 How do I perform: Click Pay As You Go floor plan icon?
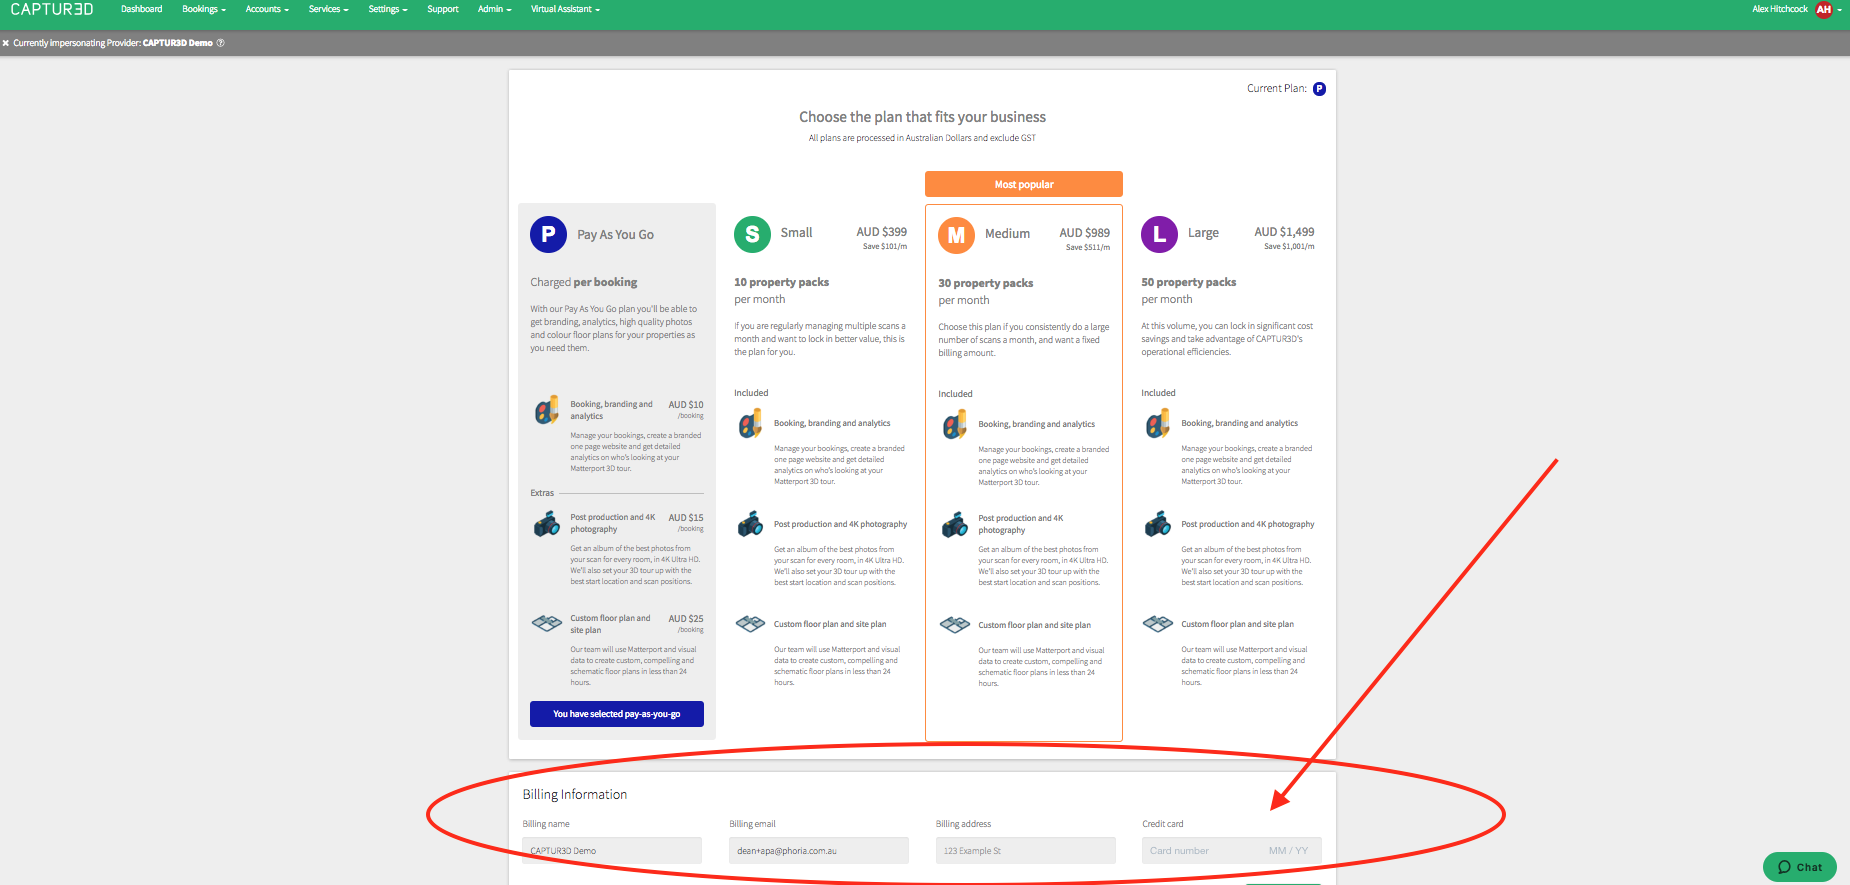click(x=546, y=623)
